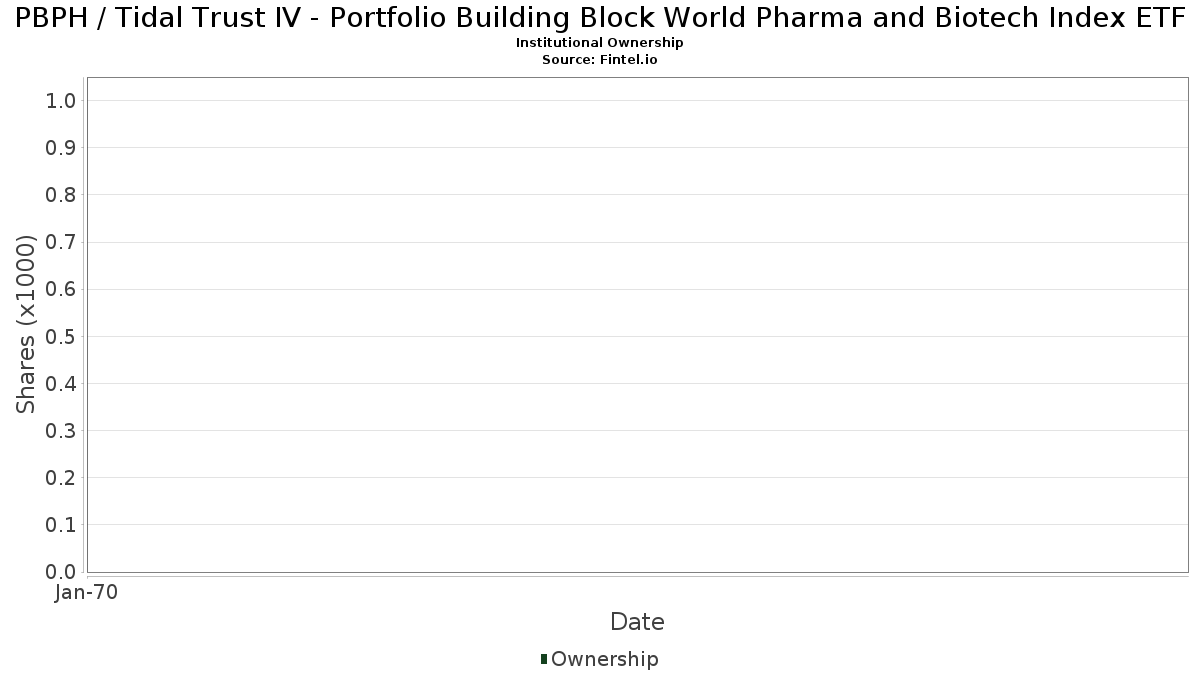Click the Date x-axis title

637,622
